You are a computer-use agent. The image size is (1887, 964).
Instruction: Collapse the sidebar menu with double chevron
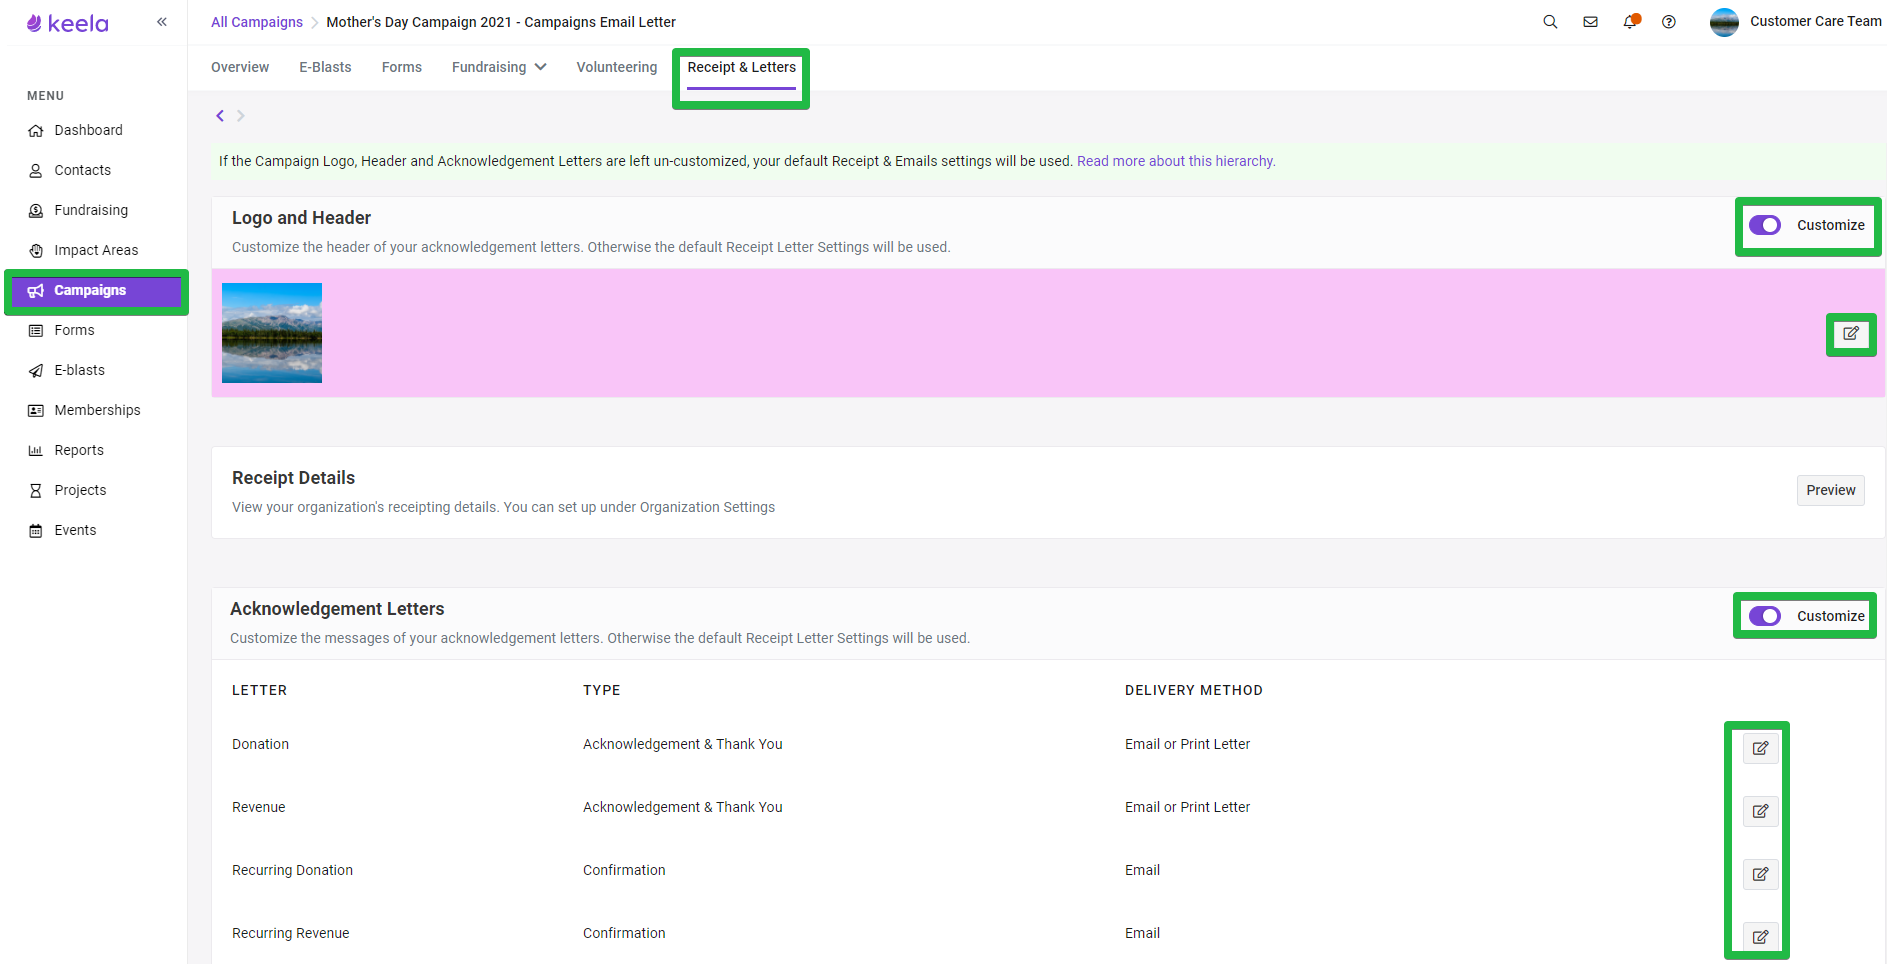[x=162, y=22]
